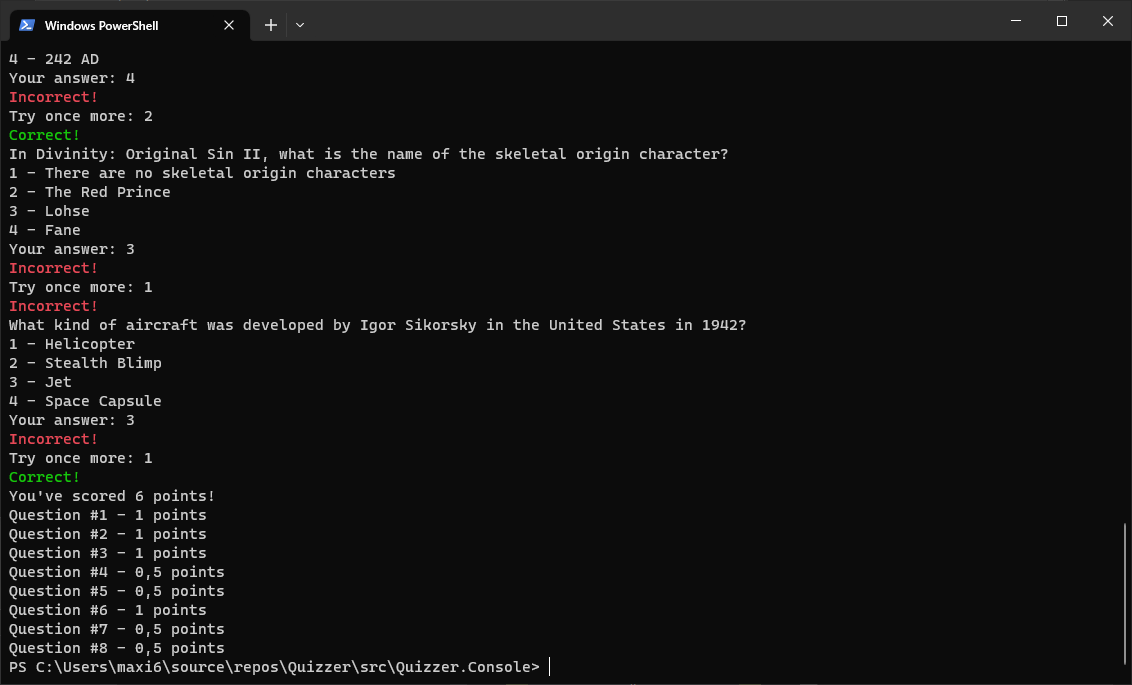Viewport: 1132px width, 685px height.
Task: Expand the new tab profile dropdown
Action: [x=300, y=25]
